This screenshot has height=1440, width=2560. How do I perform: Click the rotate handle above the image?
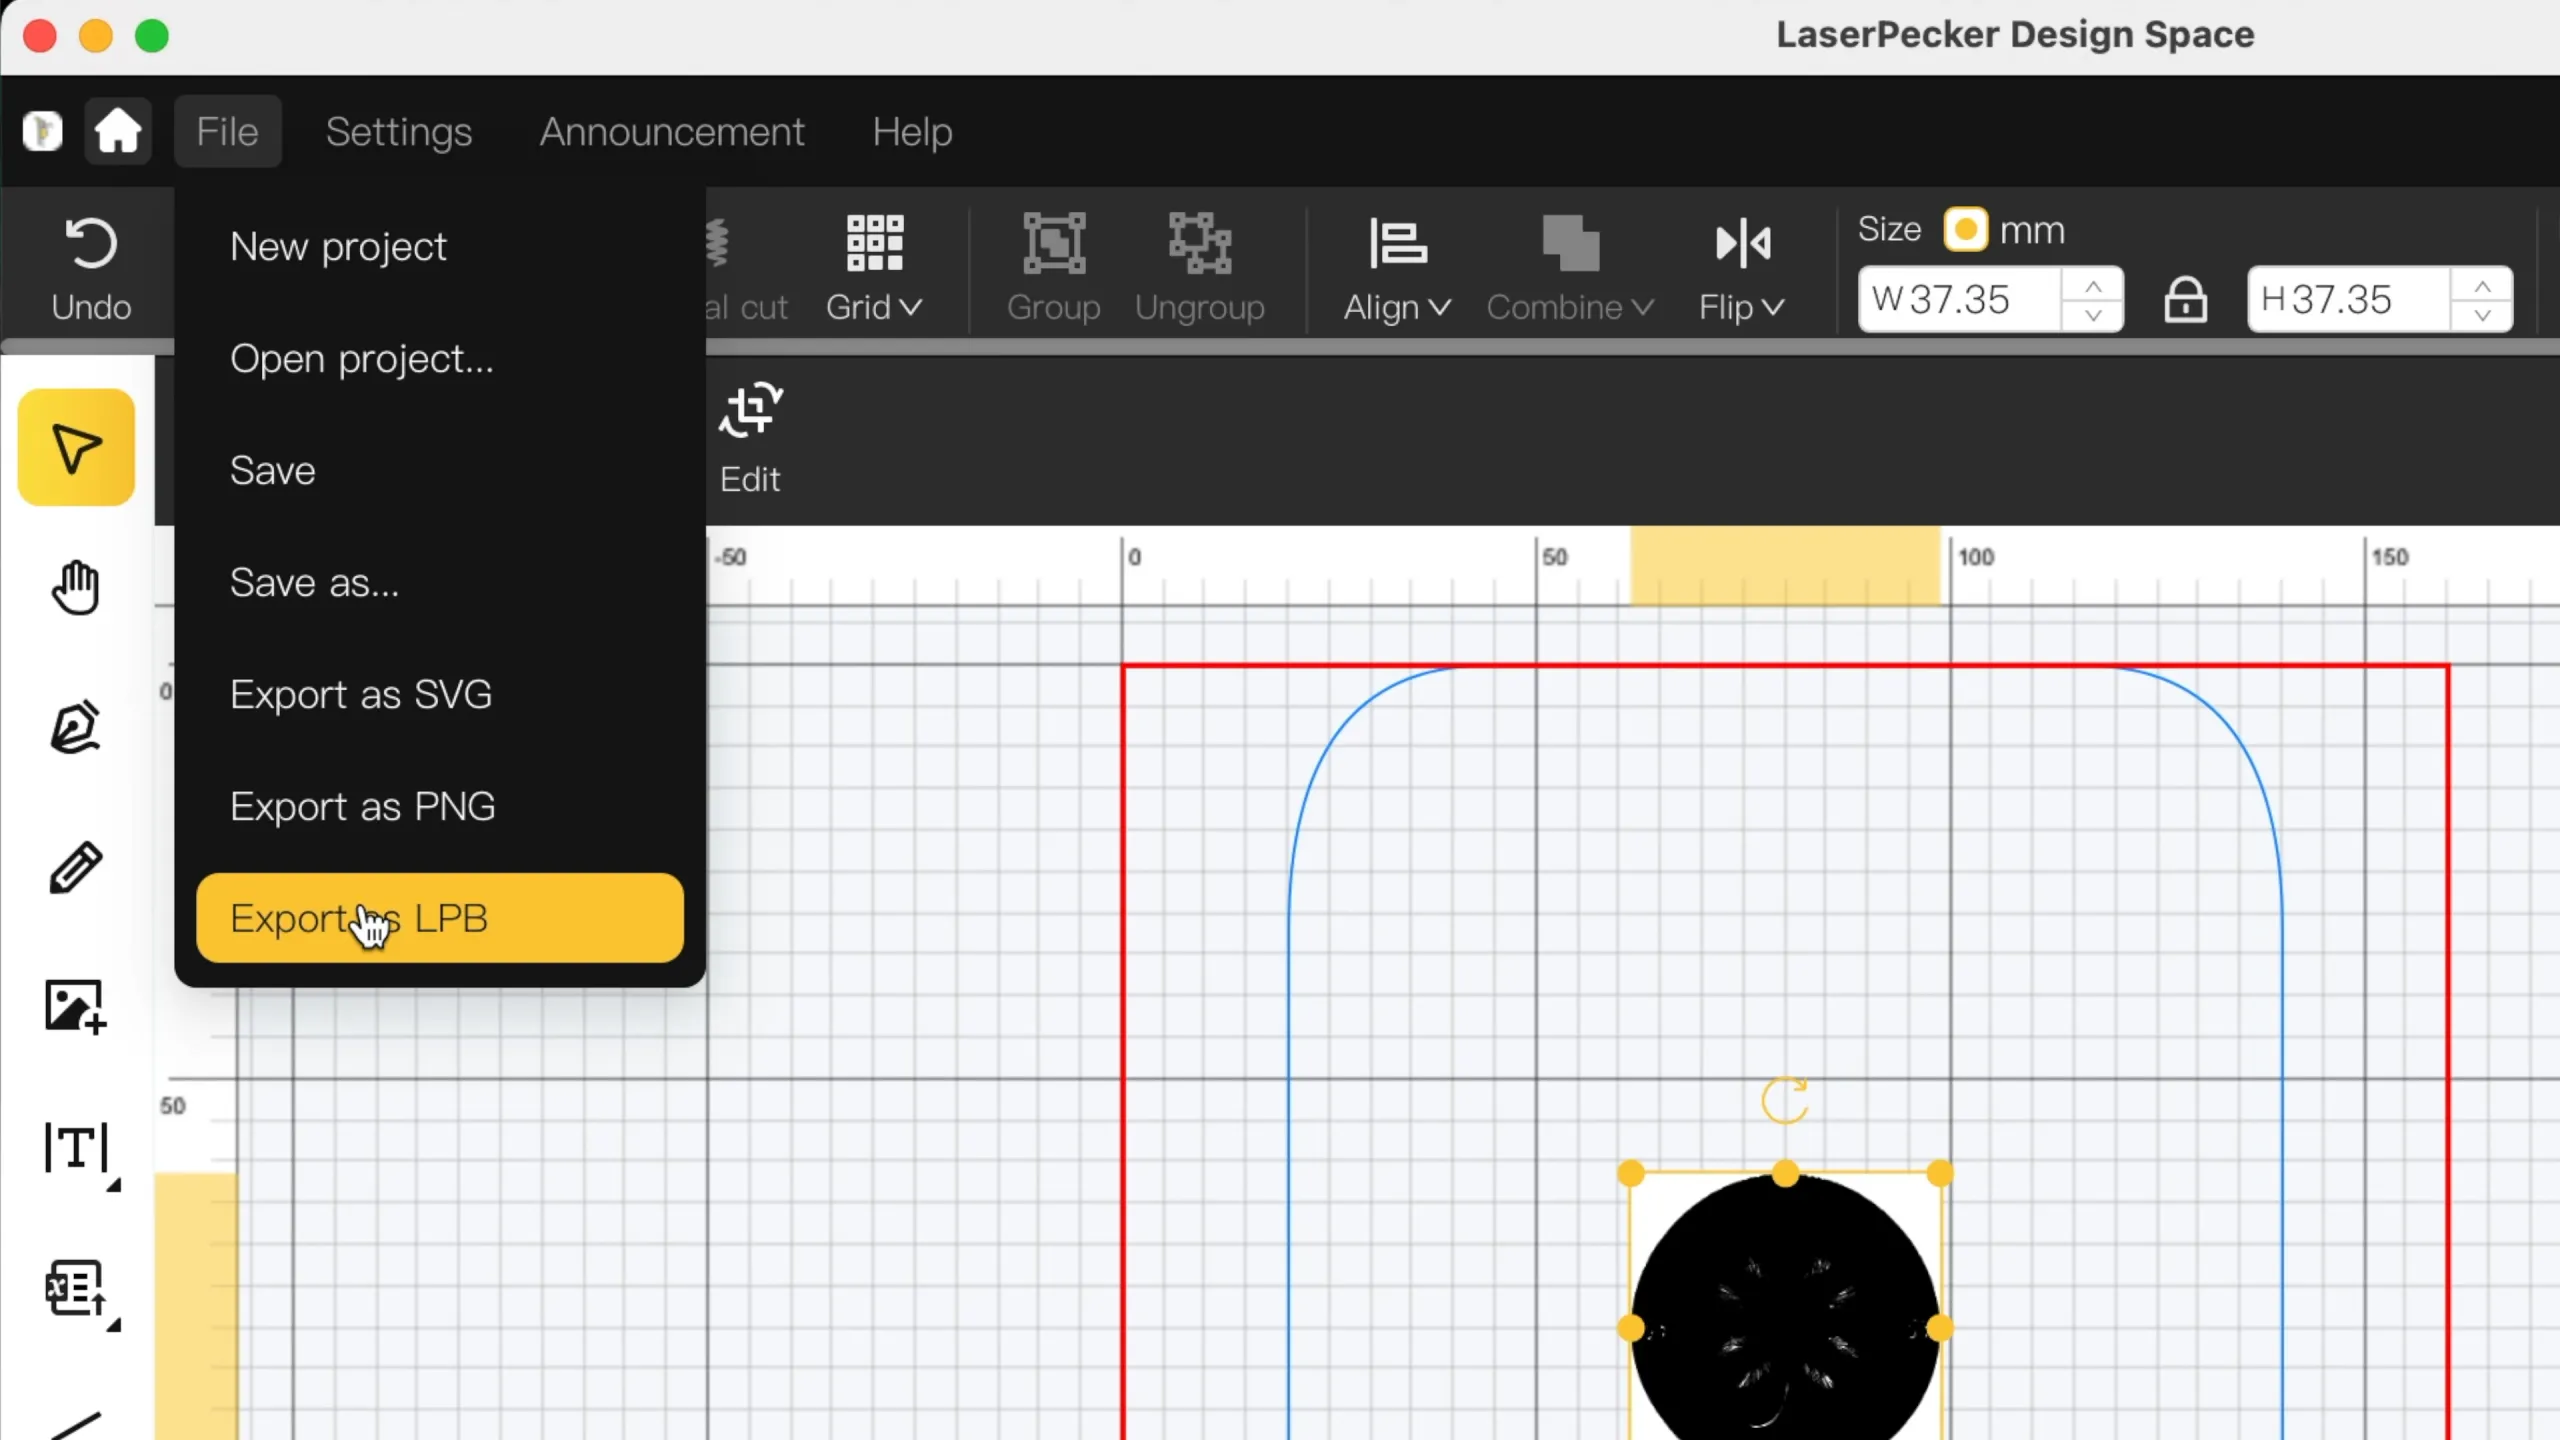1785,1100
